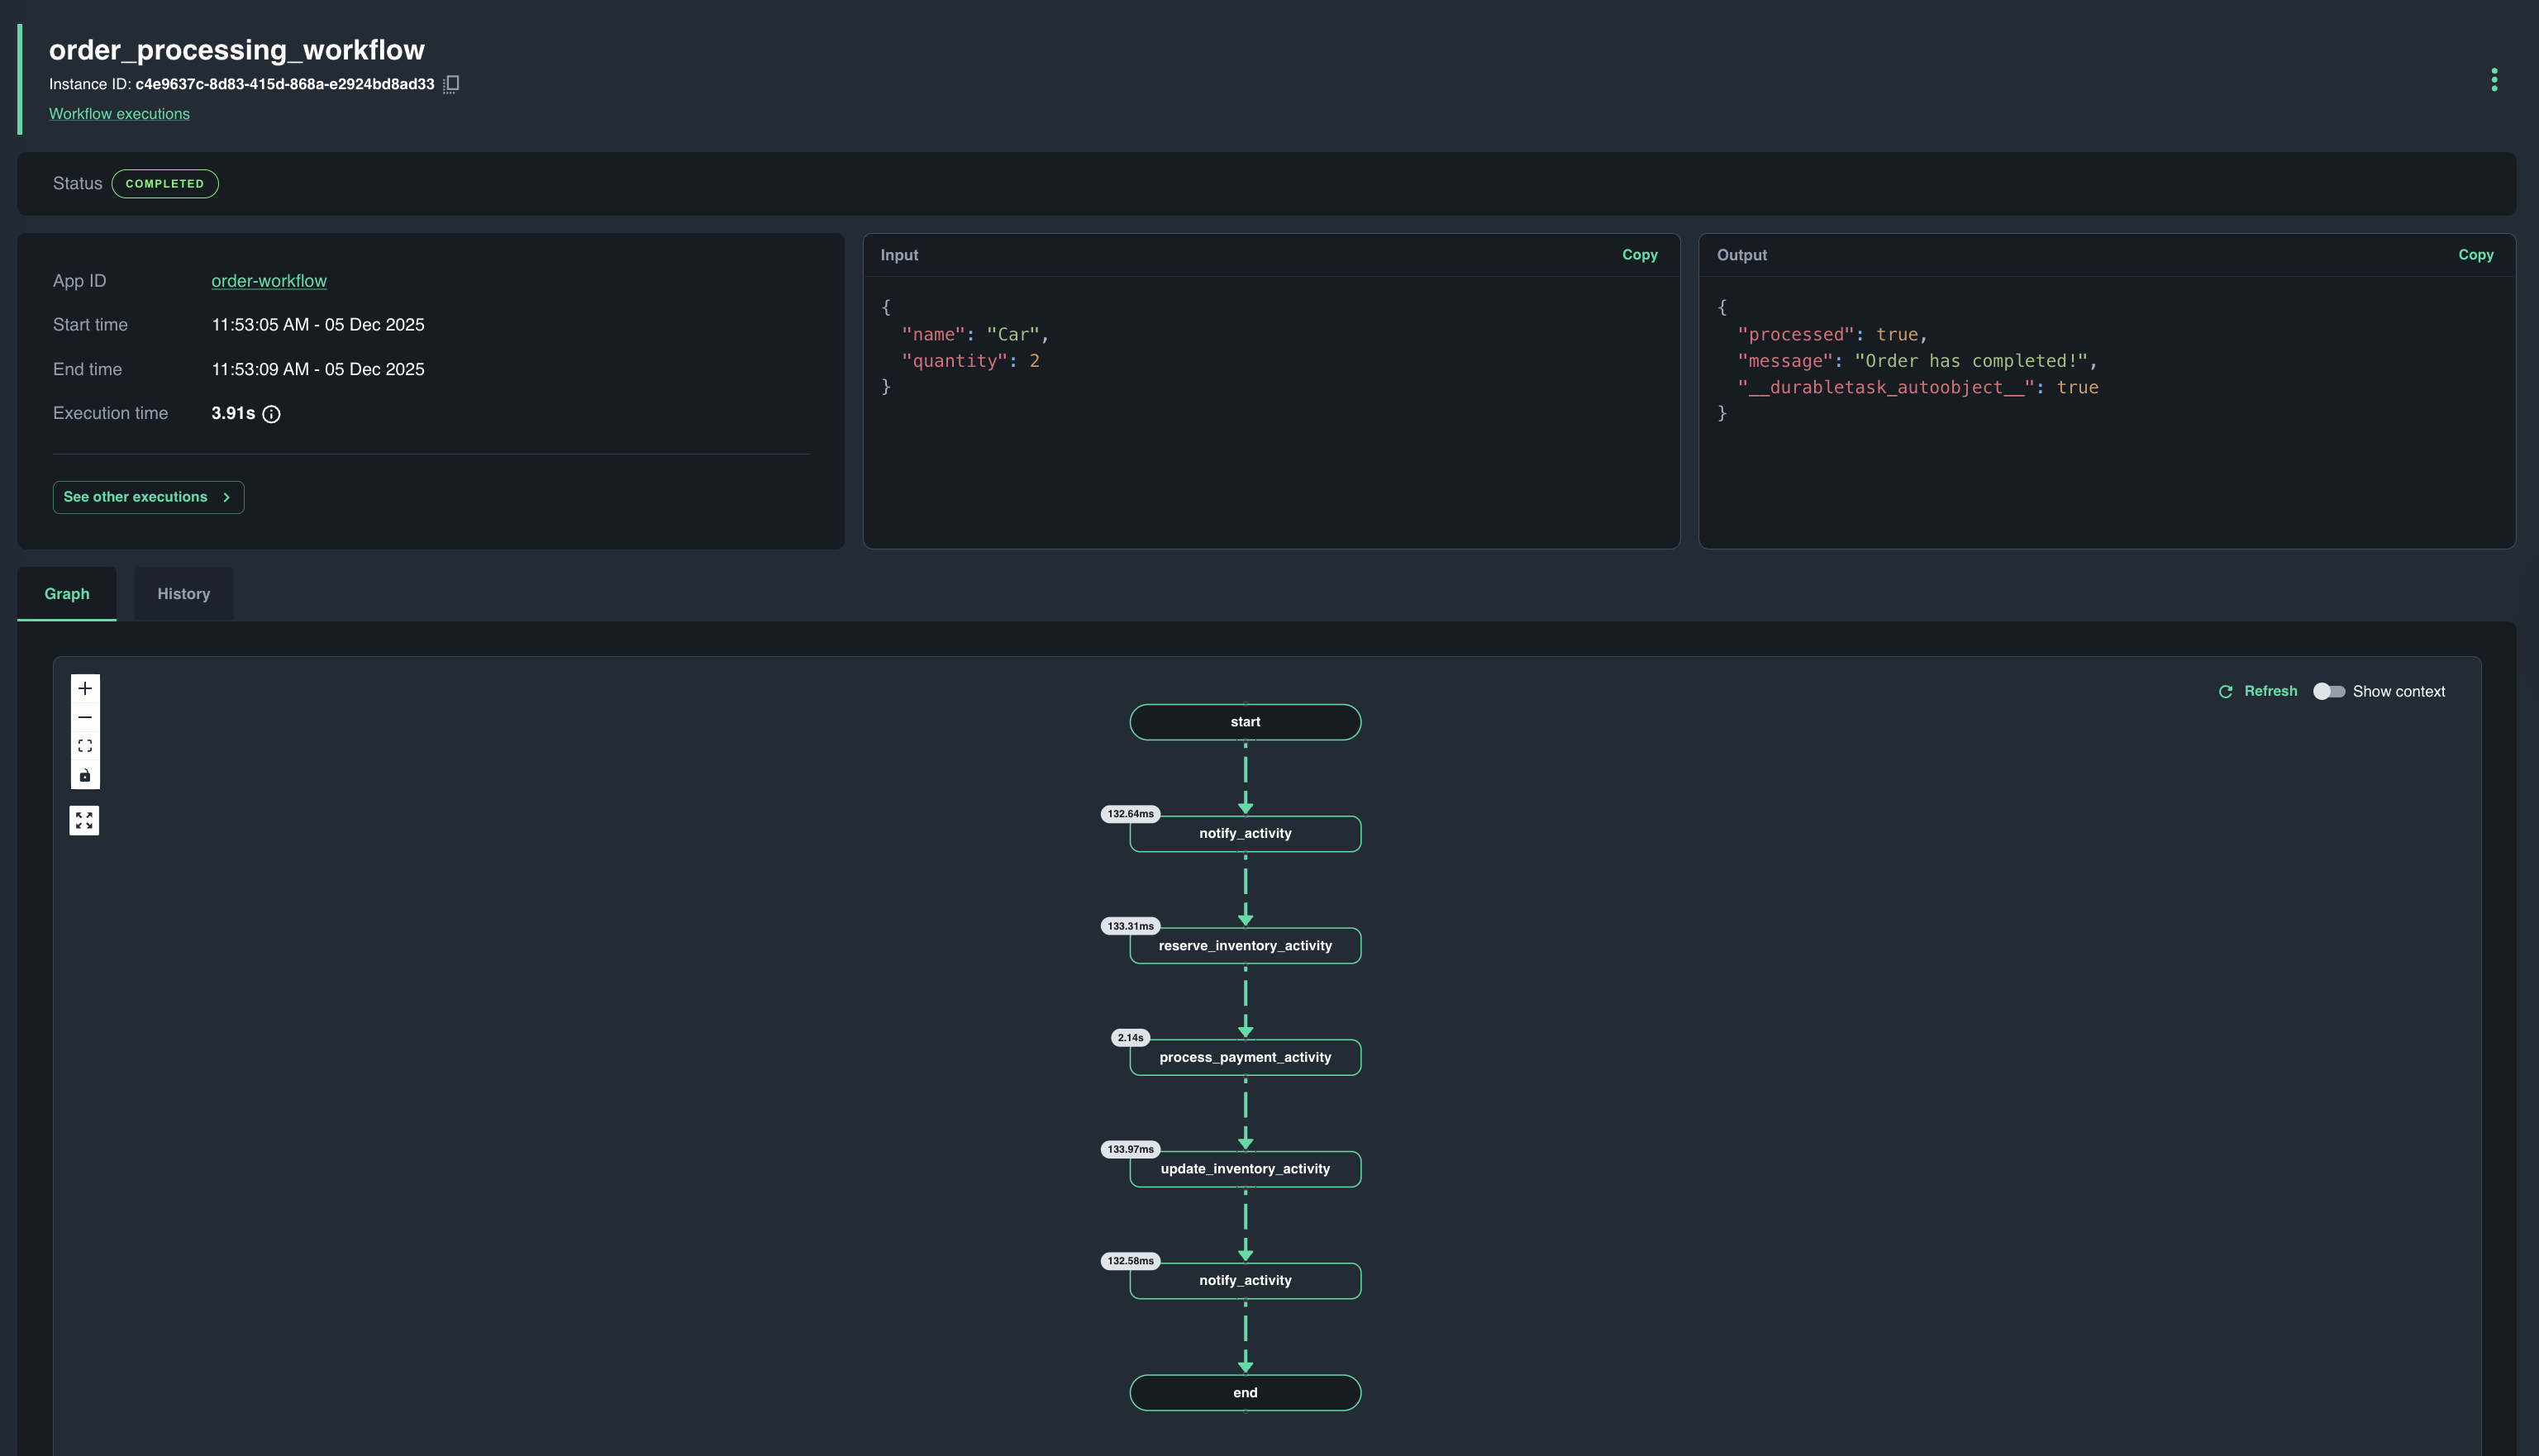Lock graph interactivity
Screen dimensions: 2539x1456
[x=85, y=774]
